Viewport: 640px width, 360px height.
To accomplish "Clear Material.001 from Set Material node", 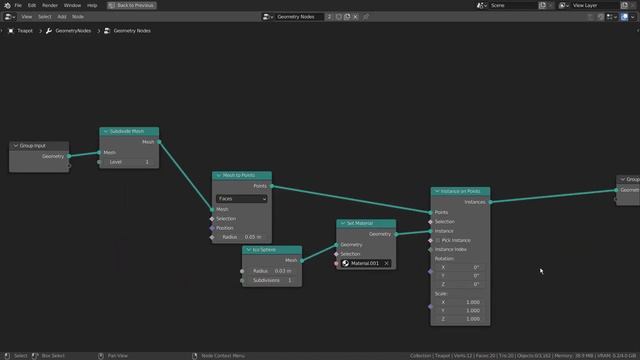I will pos(386,264).
